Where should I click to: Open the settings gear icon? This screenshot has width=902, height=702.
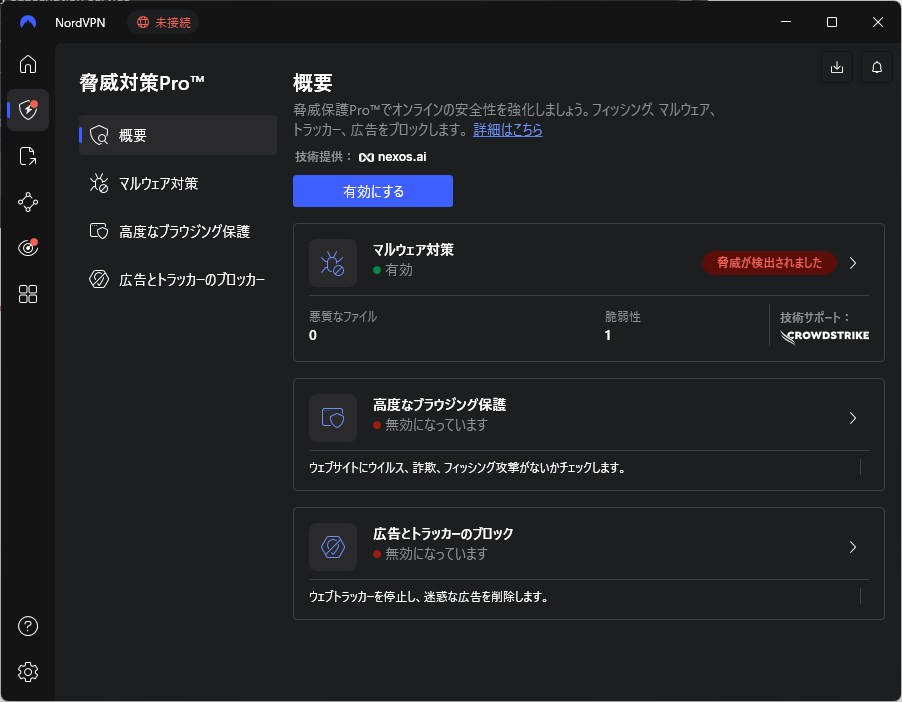28,672
